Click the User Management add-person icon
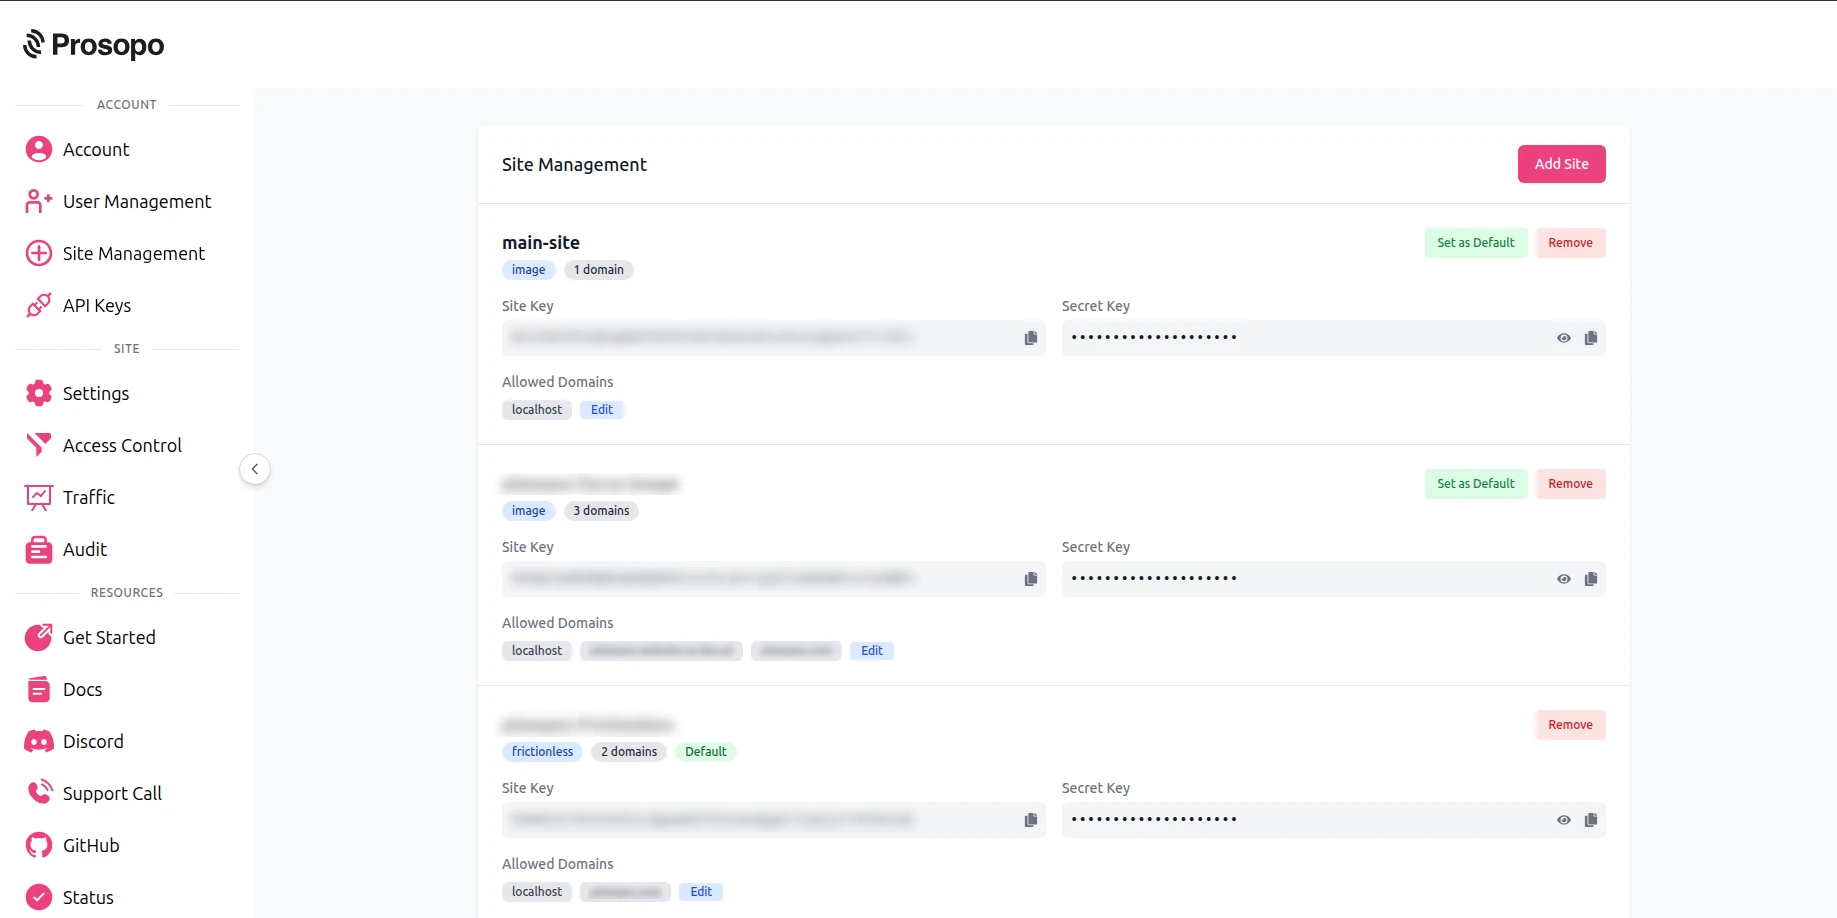Viewport: 1837px width, 918px height. (39, 201)
